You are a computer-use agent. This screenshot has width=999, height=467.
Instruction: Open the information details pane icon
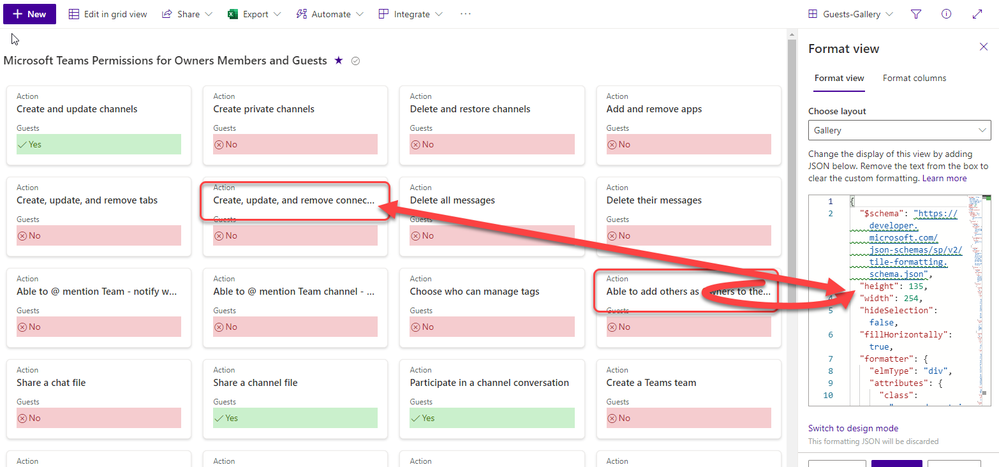coord(946,14)
